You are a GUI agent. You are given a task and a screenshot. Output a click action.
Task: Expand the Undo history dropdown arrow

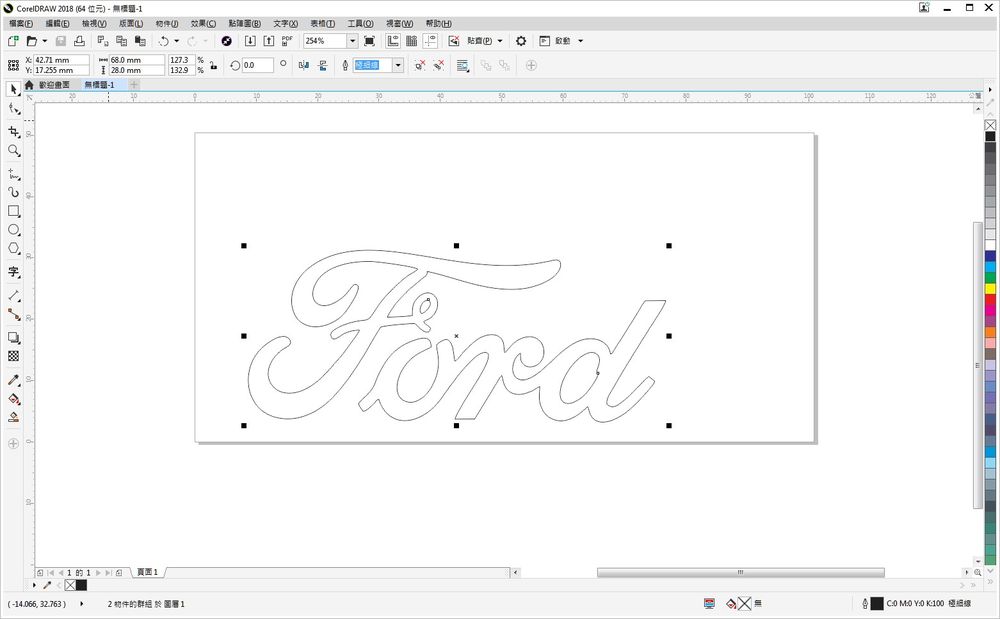pos(177,41)
